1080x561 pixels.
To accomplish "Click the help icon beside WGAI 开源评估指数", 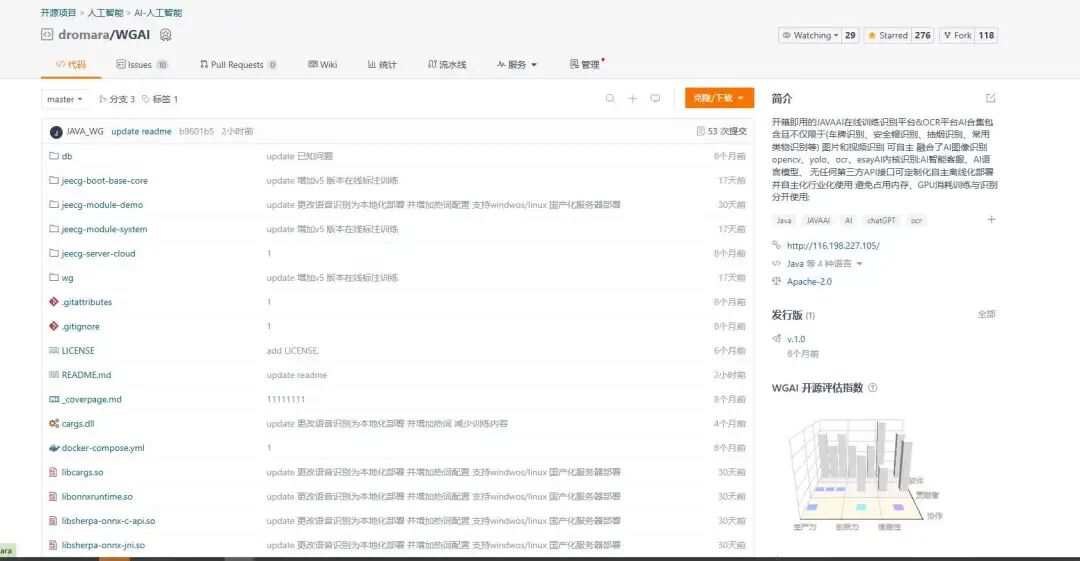I will click(873, 388).
